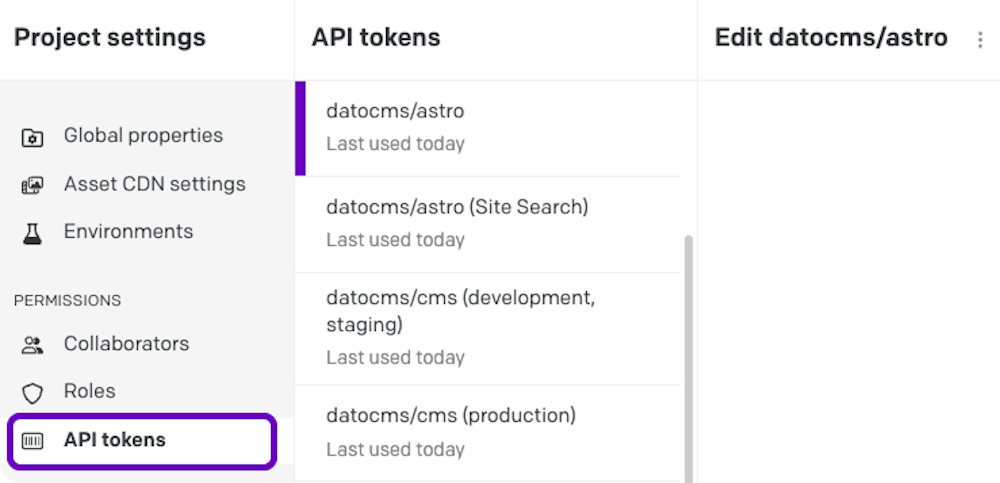
Task: Click the Collaborators people icon
Action: [33, 345]
